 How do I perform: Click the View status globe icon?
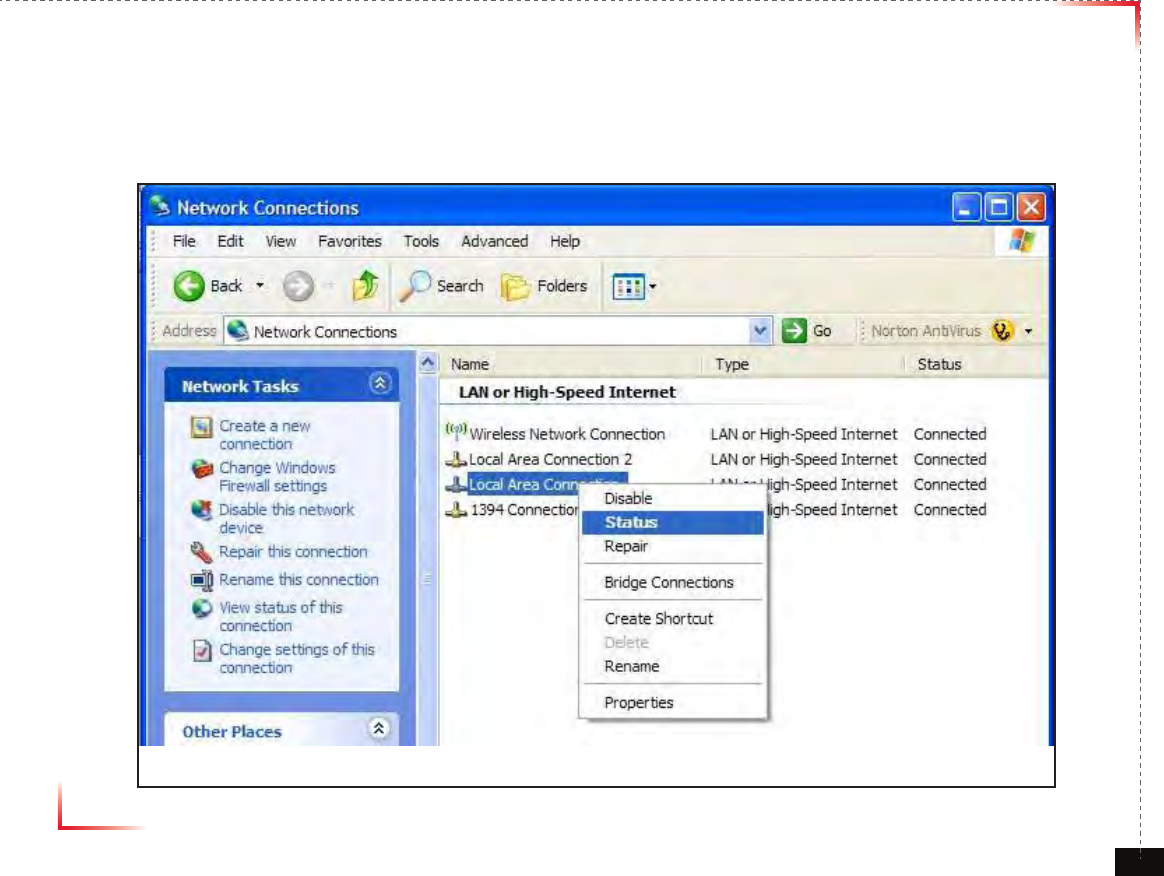pyautogui.click(x=202, y=609)
